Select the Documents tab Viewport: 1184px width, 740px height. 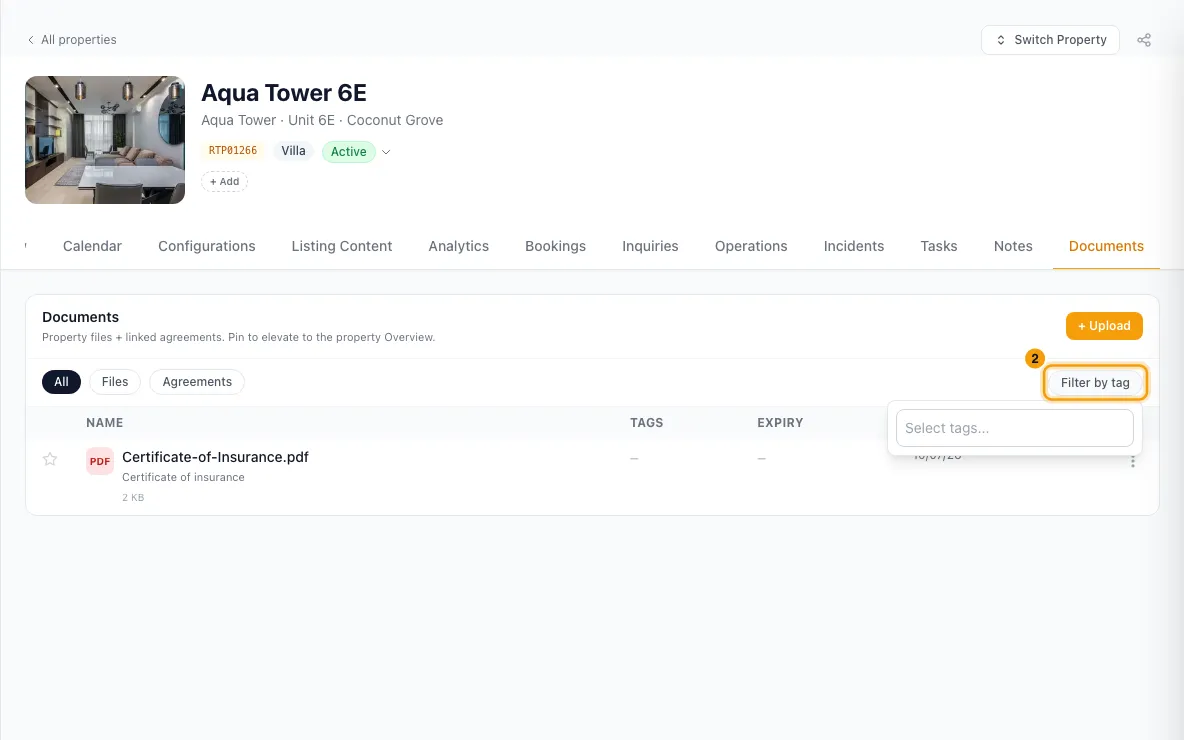coord(1106,246)
